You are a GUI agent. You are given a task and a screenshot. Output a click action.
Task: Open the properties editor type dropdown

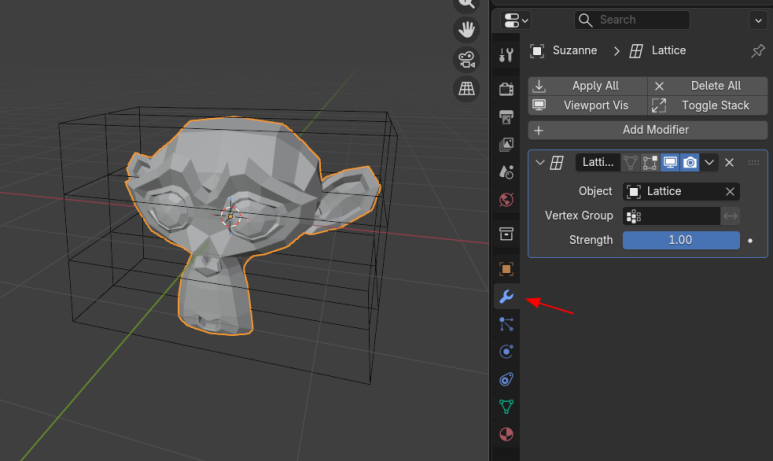click(x=516, y=20)
